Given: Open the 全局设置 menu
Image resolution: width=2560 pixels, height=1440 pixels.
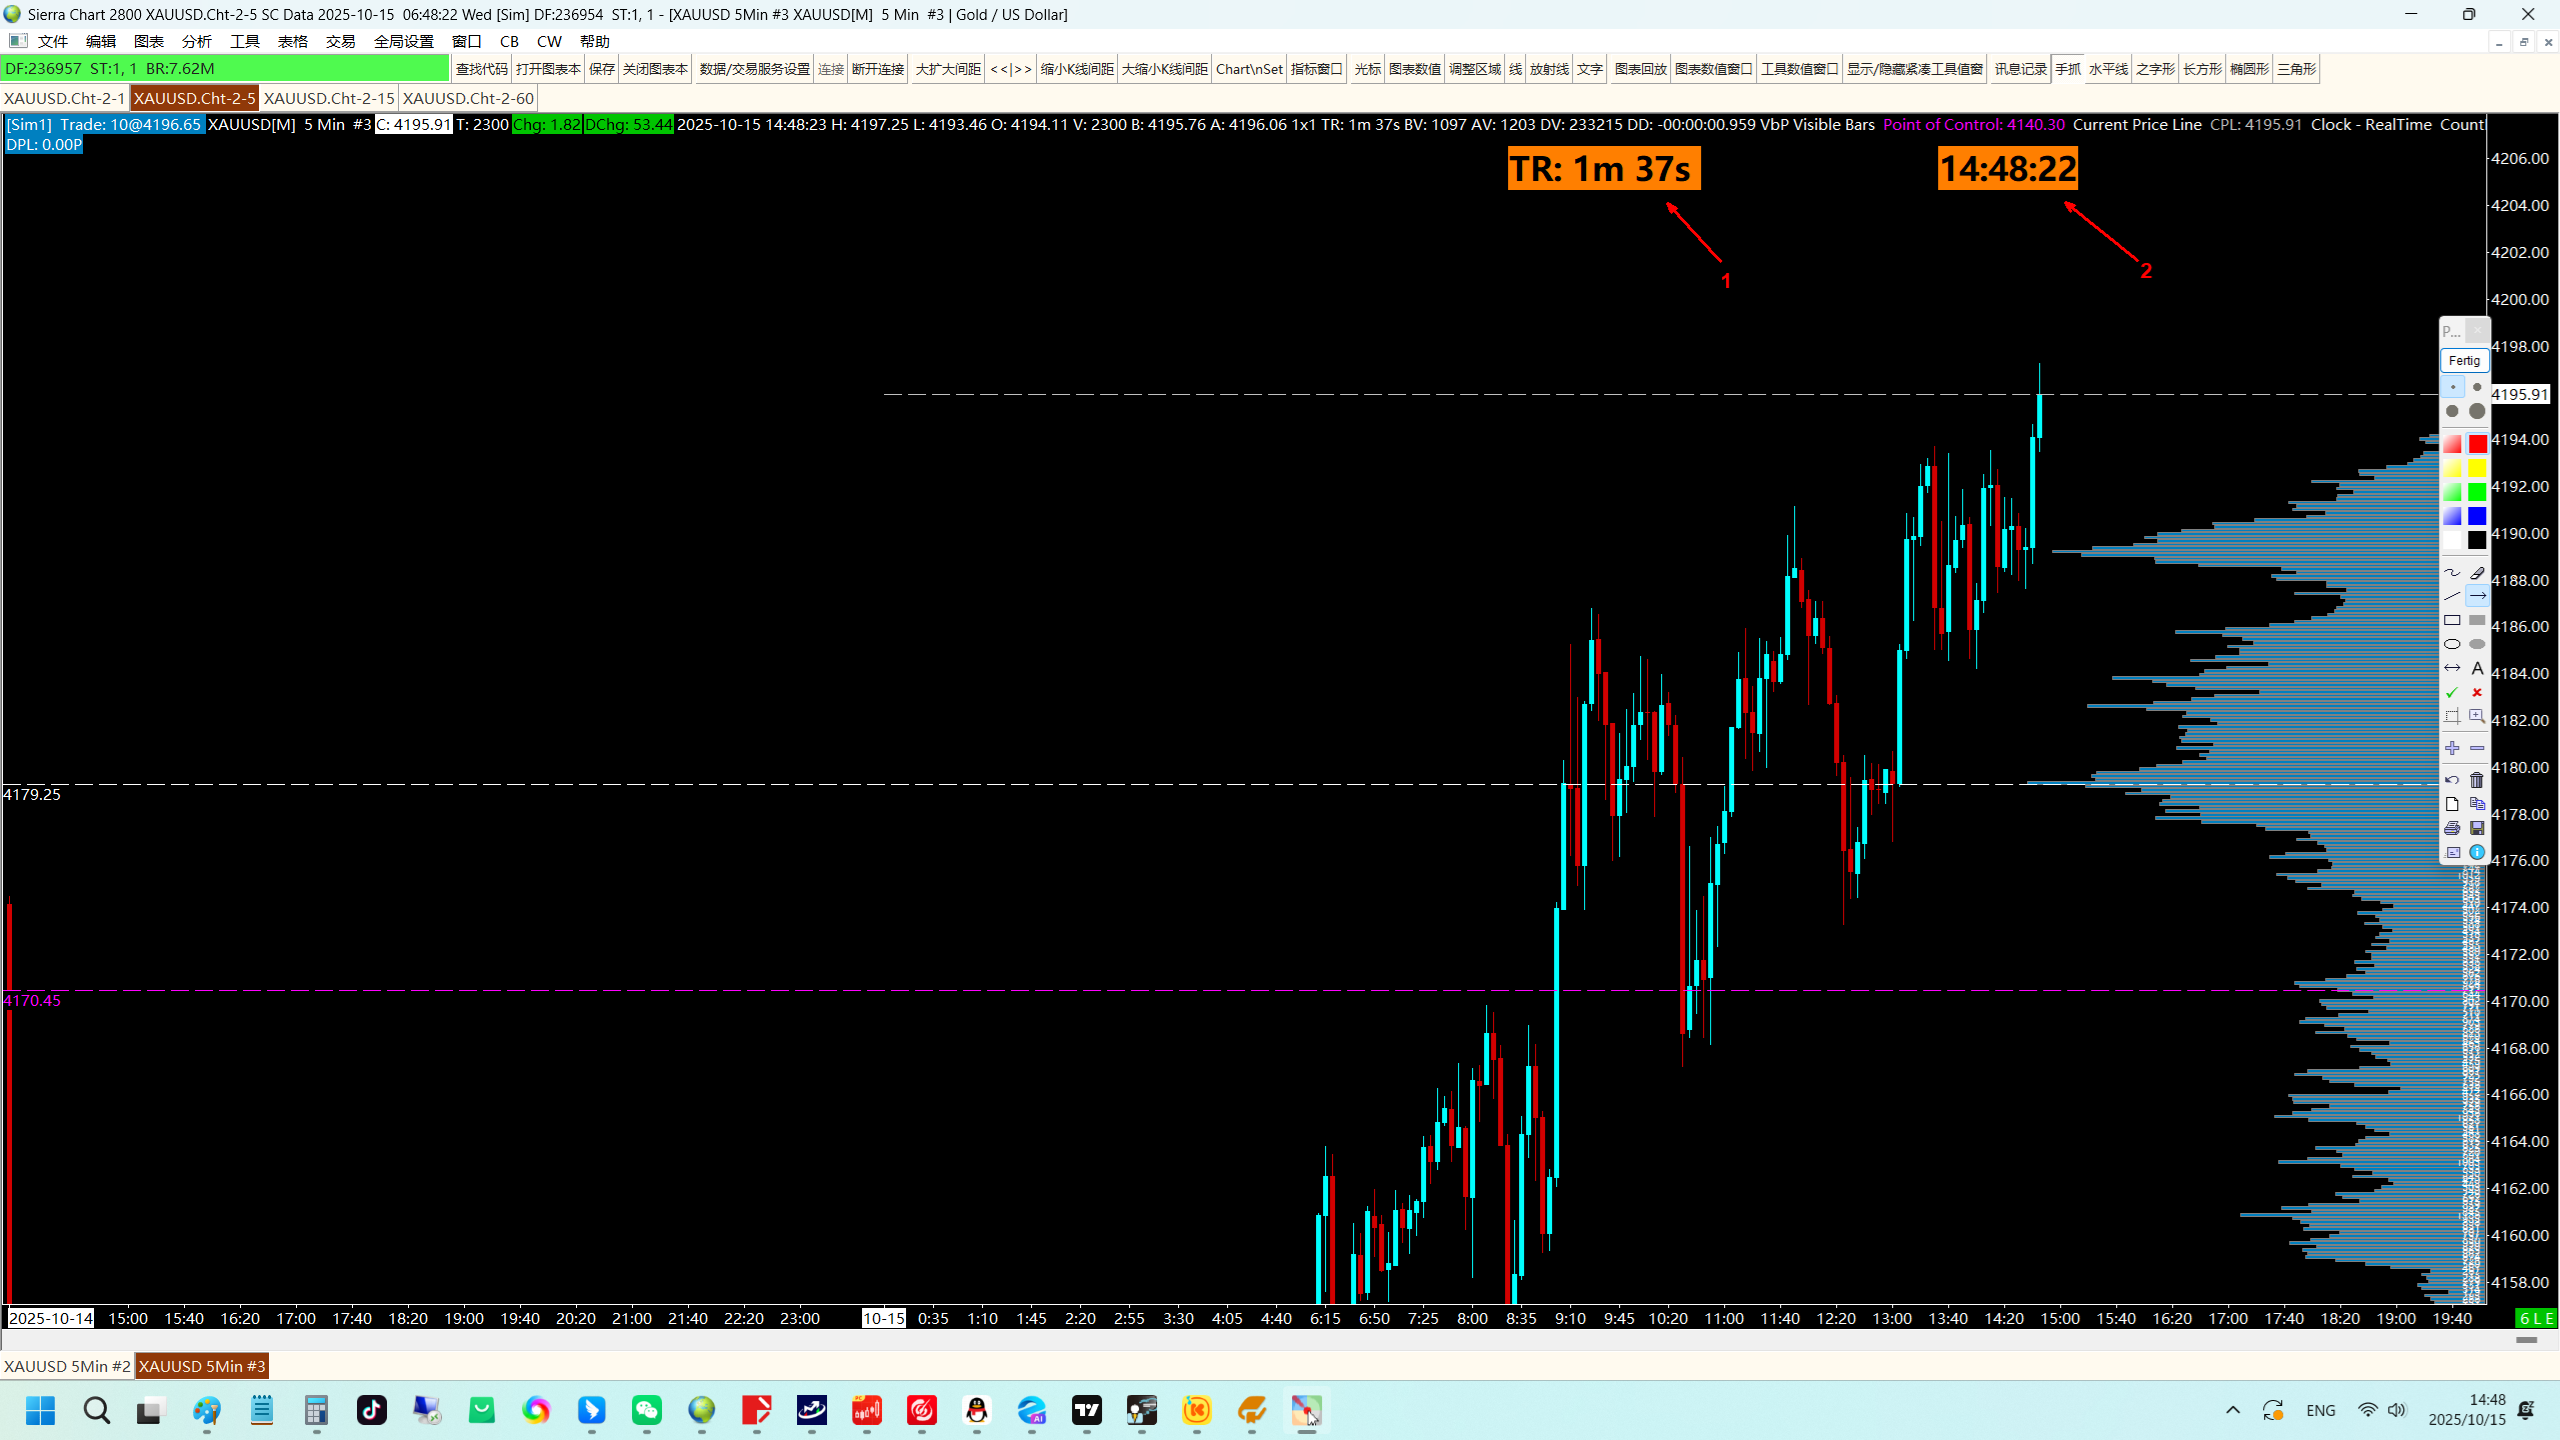Looking at the screenshot, I should [x=403, y=41].
